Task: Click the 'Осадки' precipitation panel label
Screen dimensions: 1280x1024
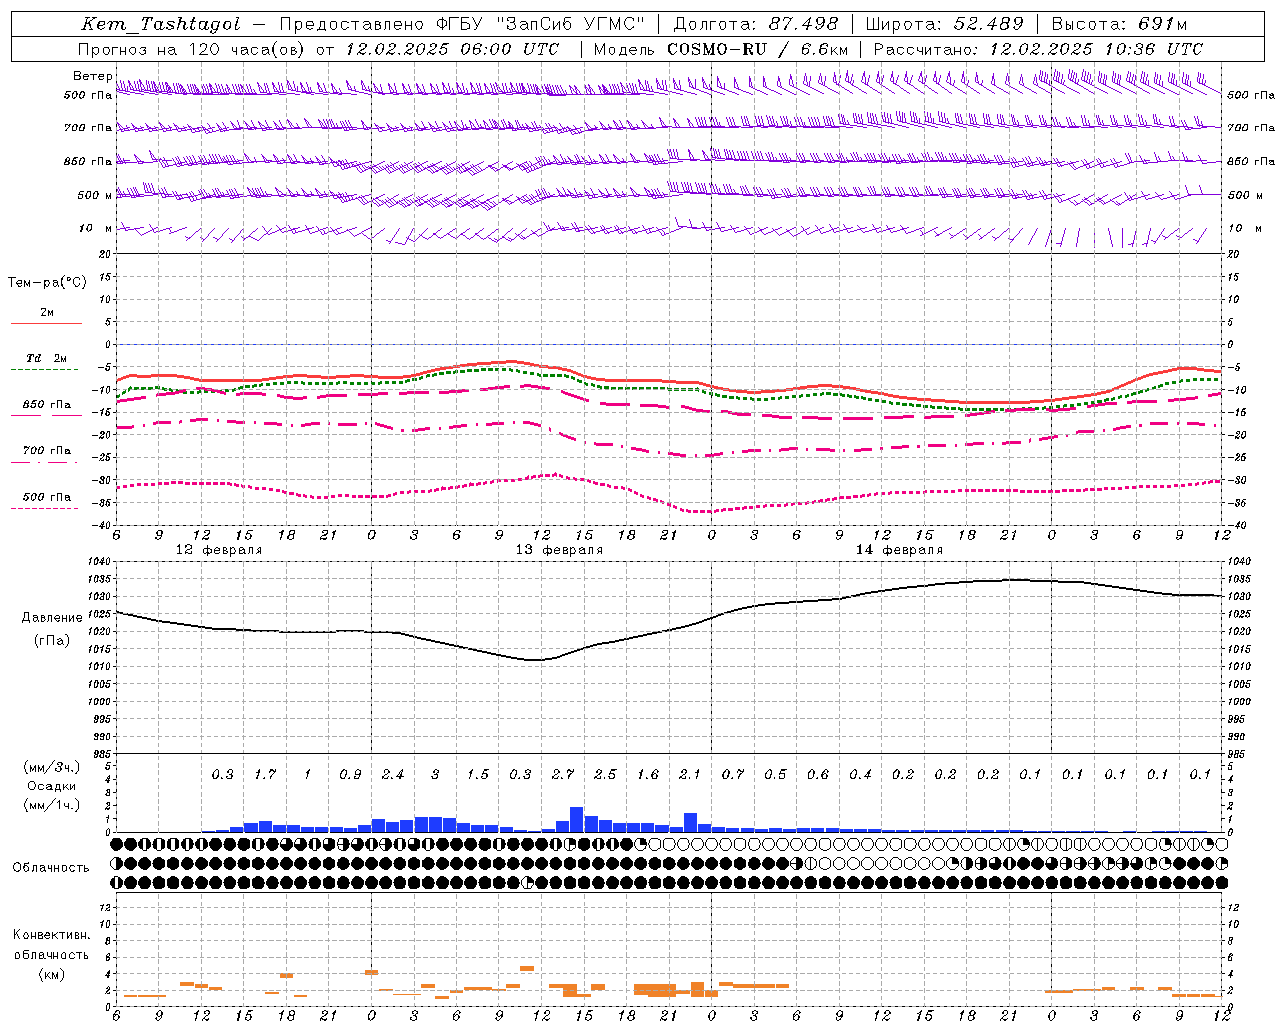Action: click(51, 786)
